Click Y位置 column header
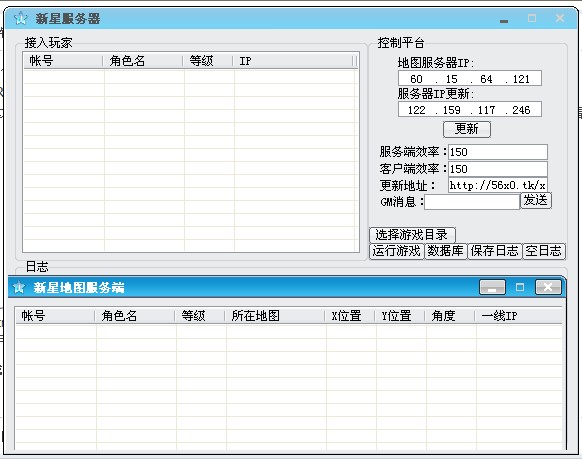Screen dimensions: 582x462 click(400, 316)
